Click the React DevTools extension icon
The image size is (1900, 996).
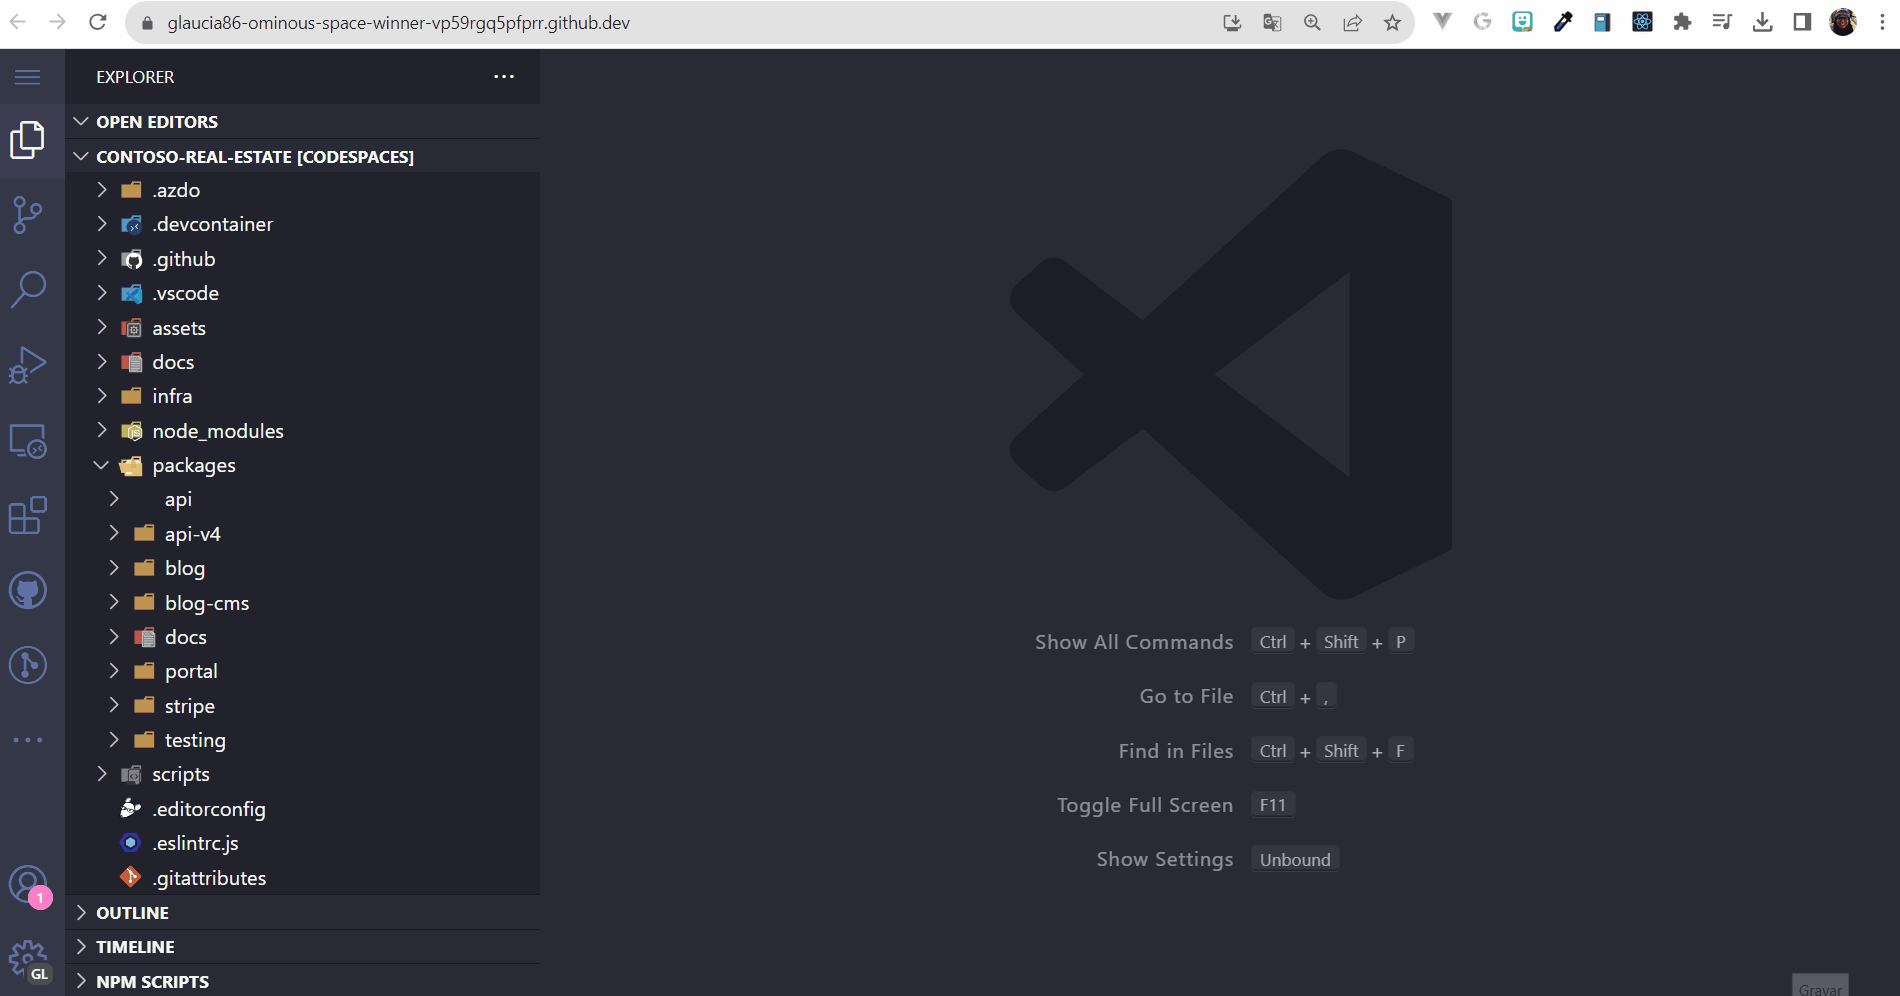coord(1642,22)
